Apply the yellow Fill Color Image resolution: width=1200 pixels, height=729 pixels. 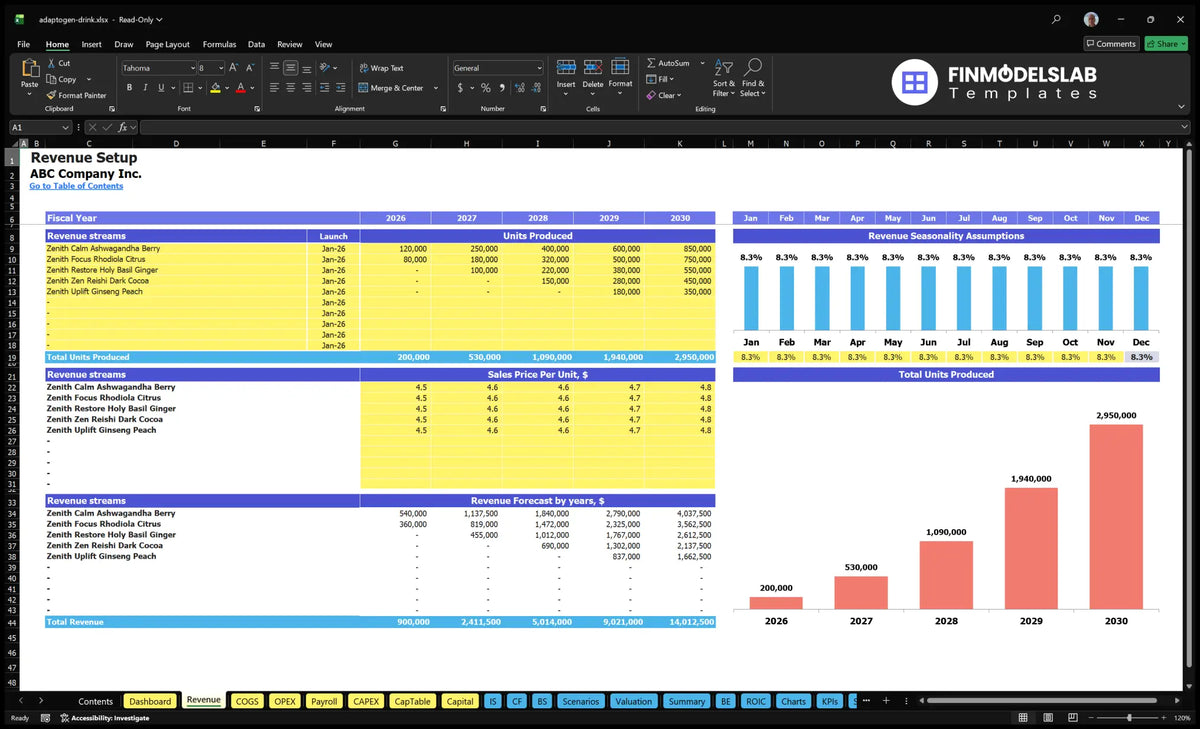[215, 88]
